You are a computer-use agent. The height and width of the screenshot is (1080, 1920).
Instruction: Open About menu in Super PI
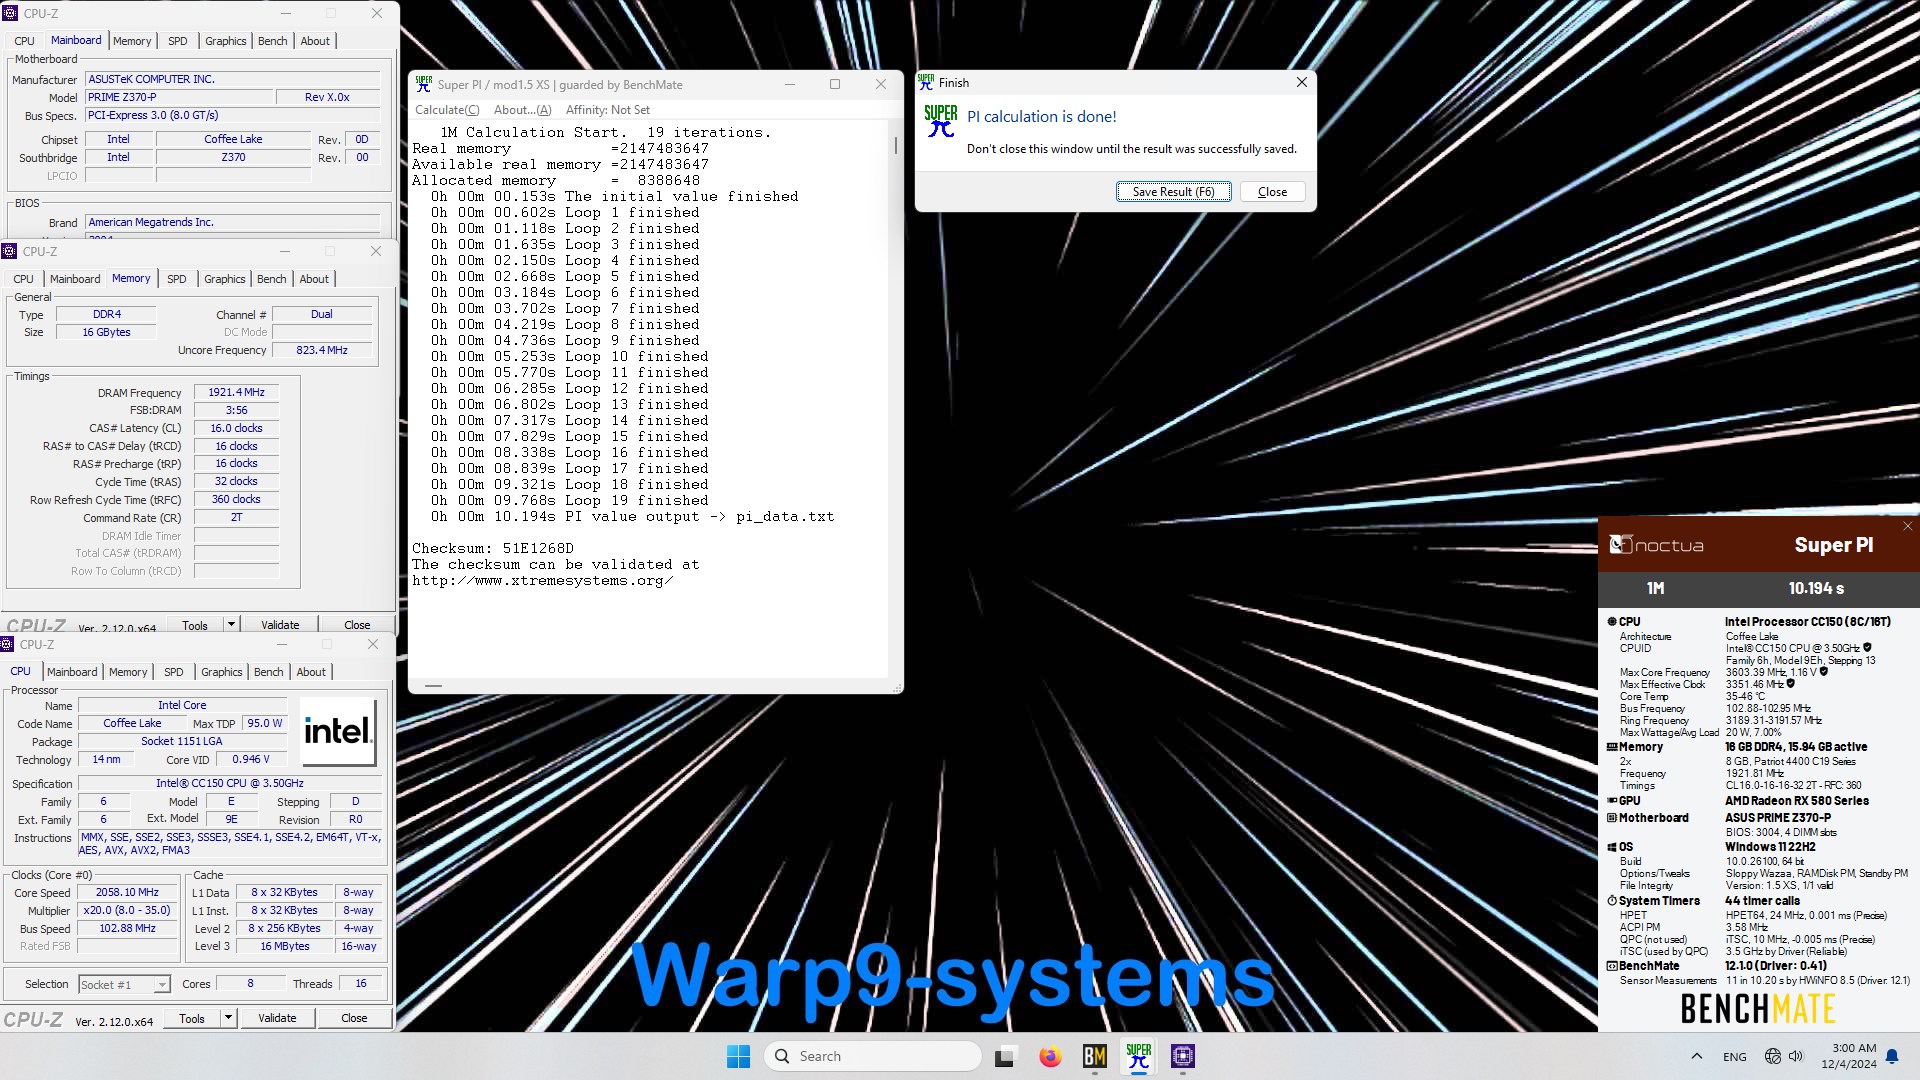pyautogui.click(x=522, y=110)
